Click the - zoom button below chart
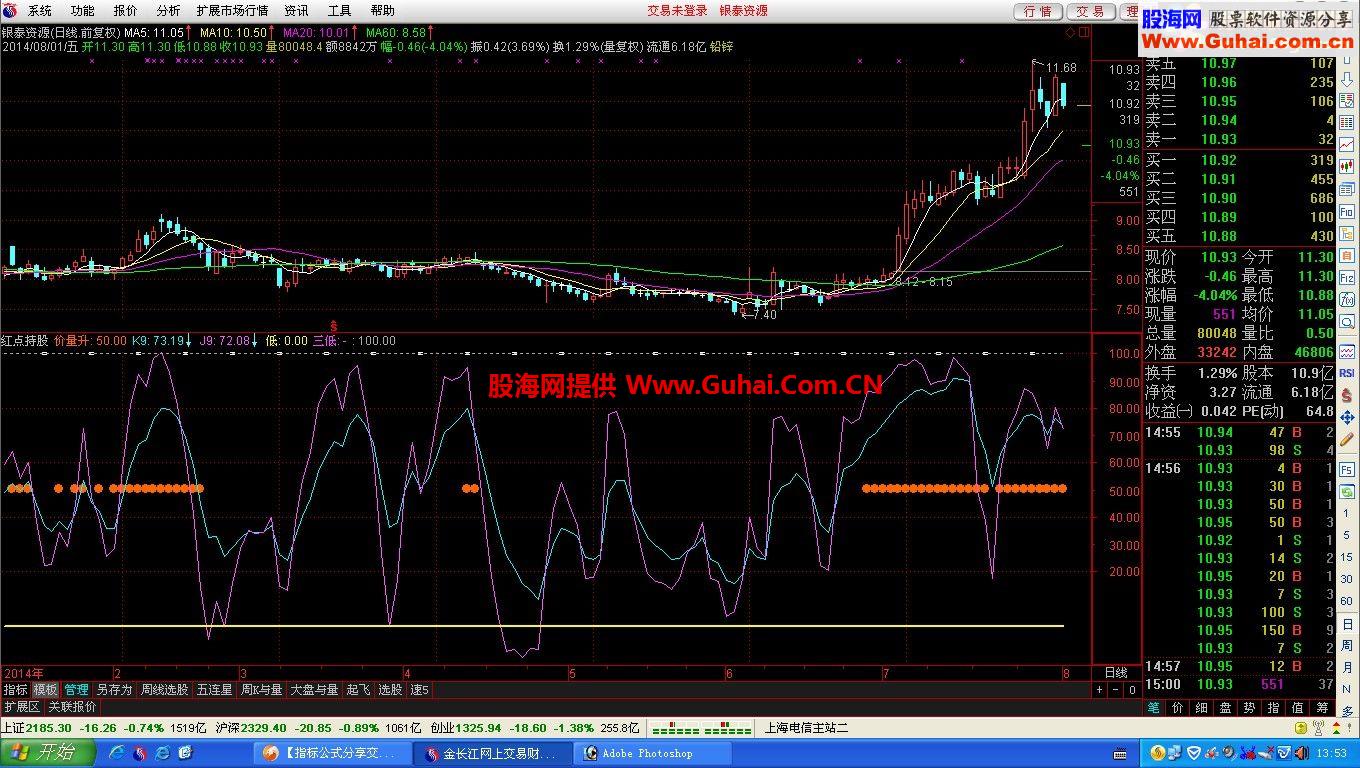This screenshot has width=1360, height=768. [x=1115, y=690]
